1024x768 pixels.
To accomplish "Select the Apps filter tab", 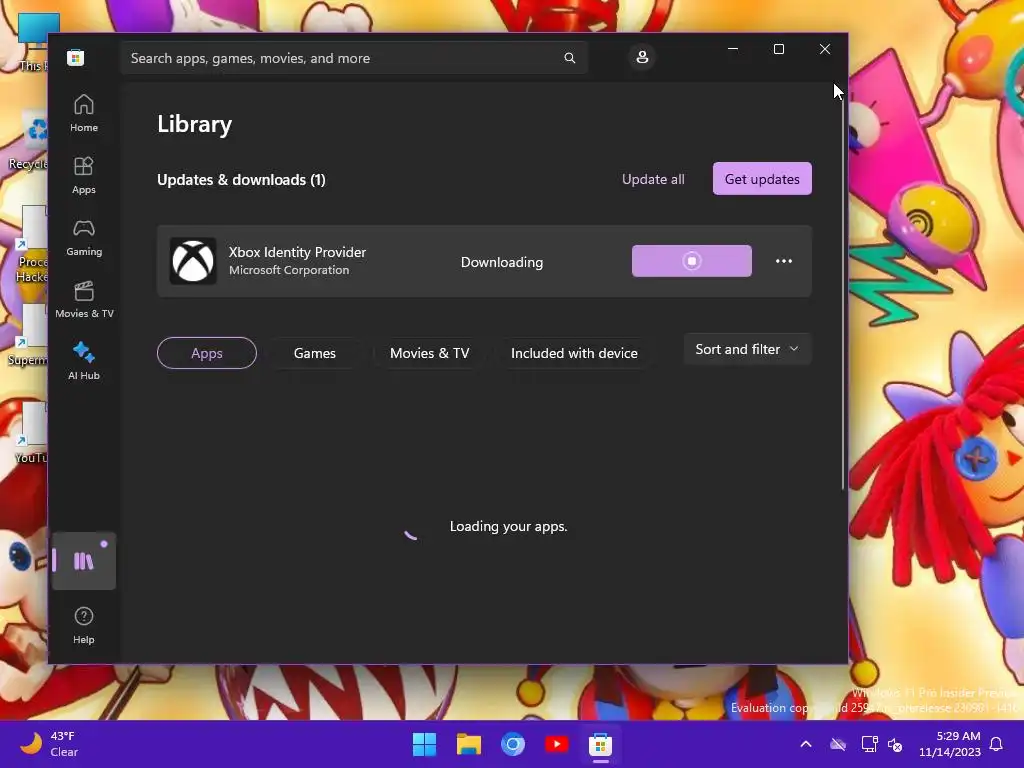I will [x=207, y=353].
